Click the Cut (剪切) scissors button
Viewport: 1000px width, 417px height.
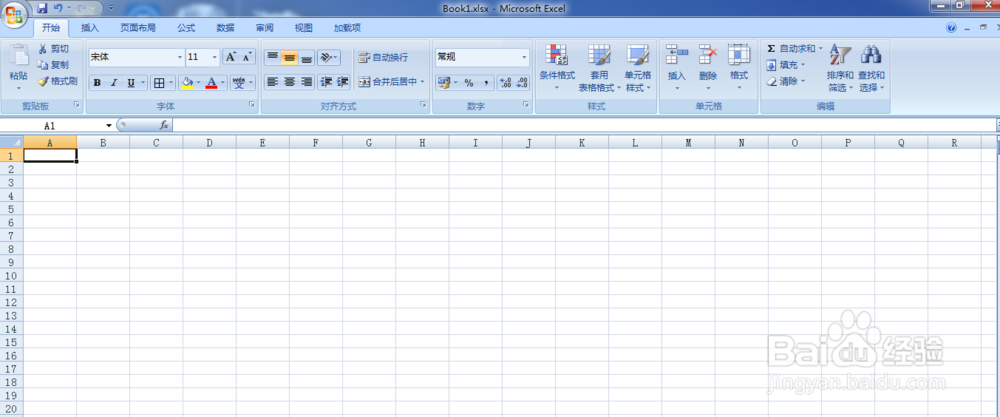pos(53,48)
